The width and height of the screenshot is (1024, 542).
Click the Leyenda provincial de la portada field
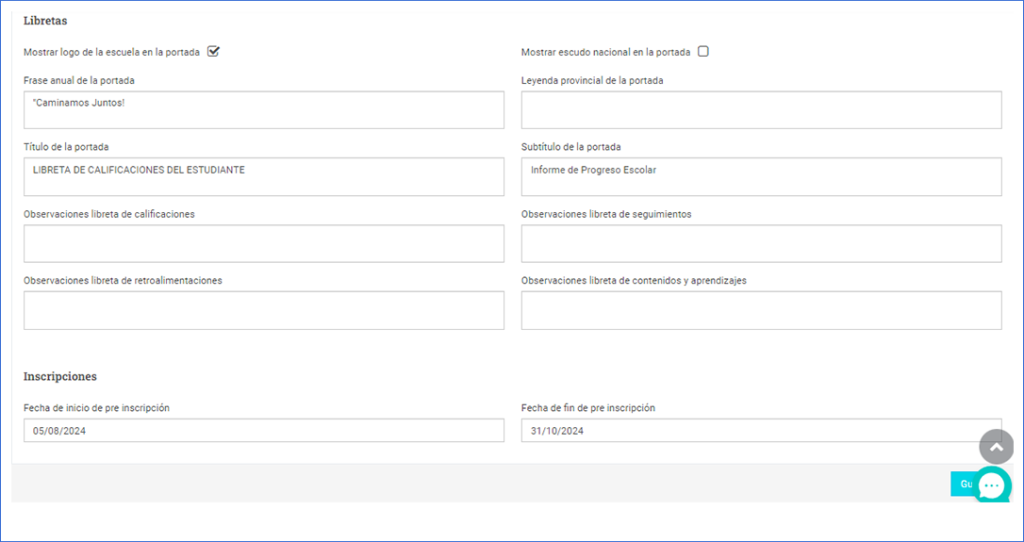tap(761, 110)
